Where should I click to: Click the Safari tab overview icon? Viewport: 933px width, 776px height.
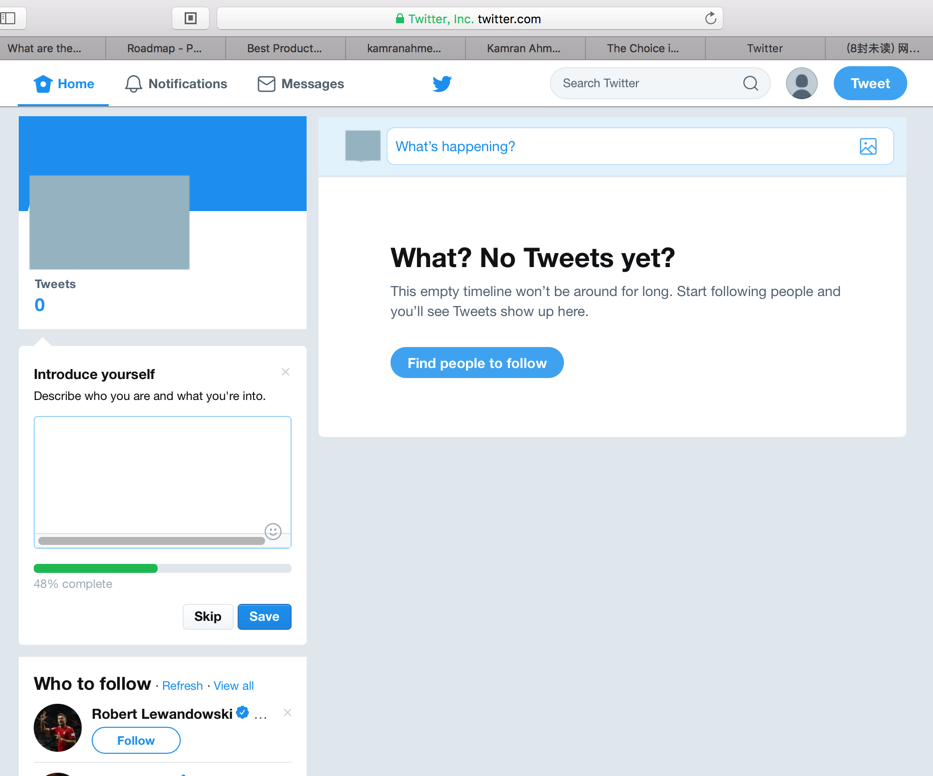(x=190, y=18)
